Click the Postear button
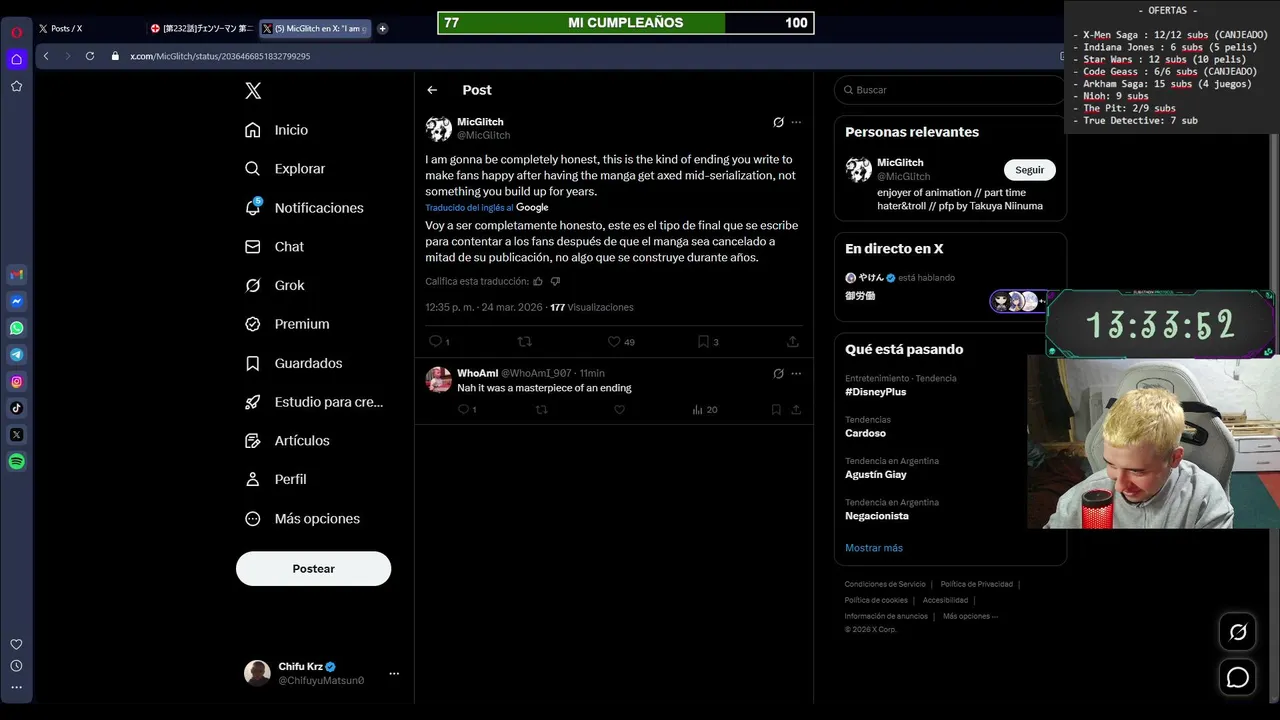The width and height of the screenshot is (1280, 720). coord(313,568)
